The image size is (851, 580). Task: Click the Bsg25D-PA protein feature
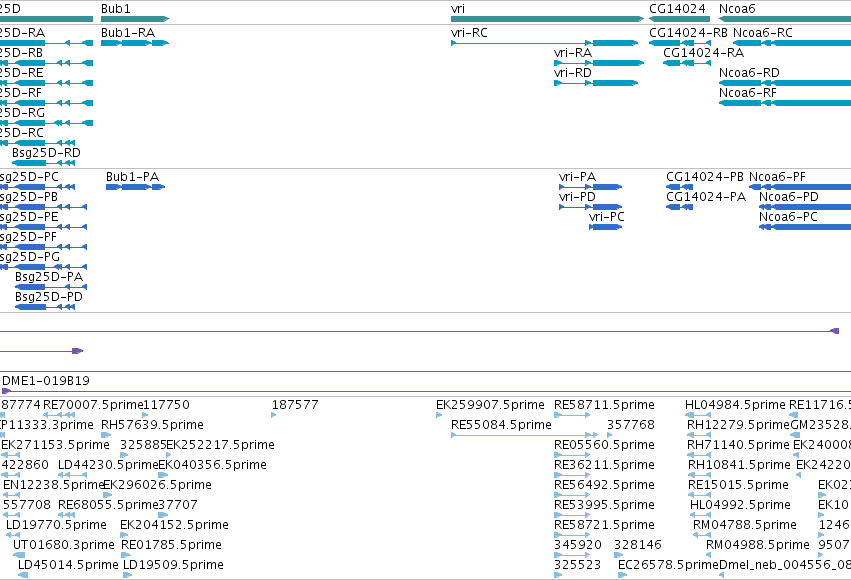click(51, 287)
